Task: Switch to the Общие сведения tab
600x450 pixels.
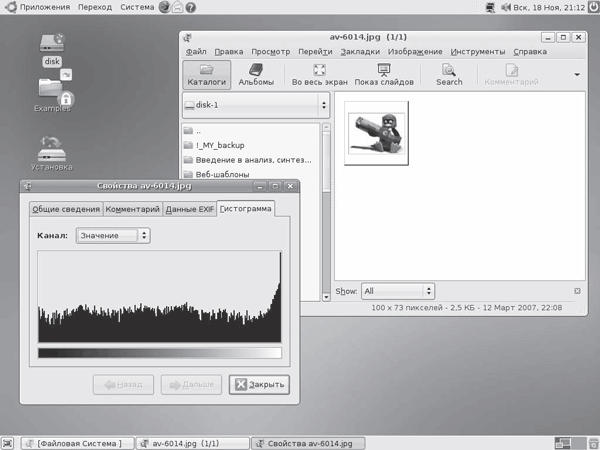Action: 65,209
